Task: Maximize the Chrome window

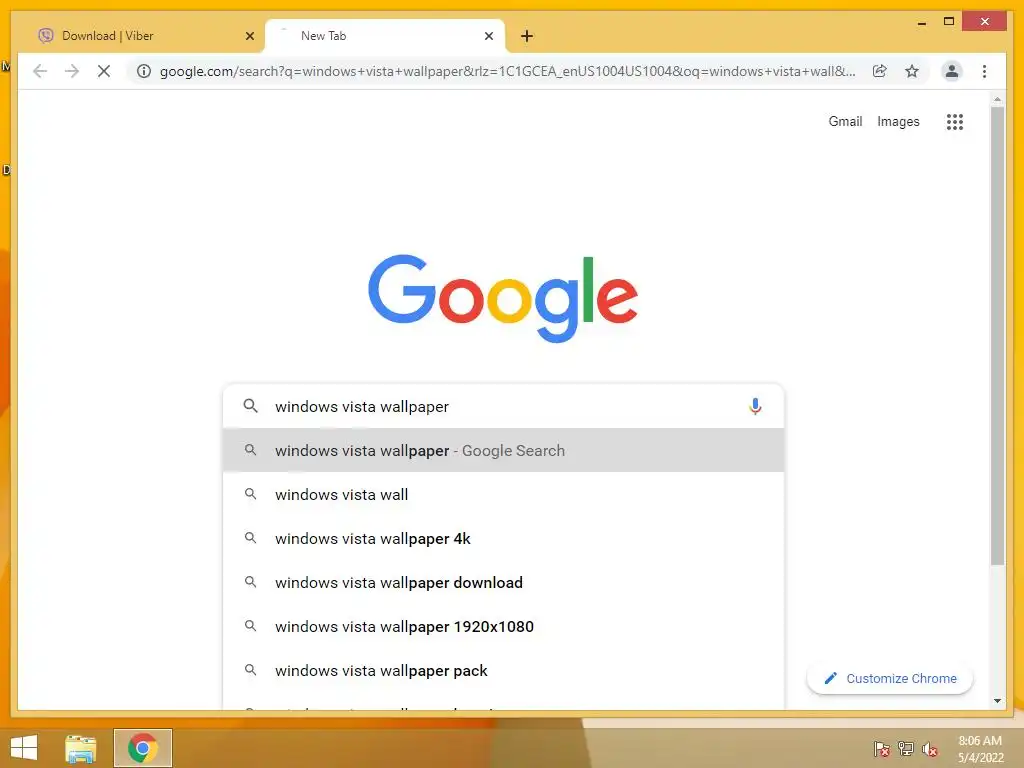Action: (x=949, y=22)
